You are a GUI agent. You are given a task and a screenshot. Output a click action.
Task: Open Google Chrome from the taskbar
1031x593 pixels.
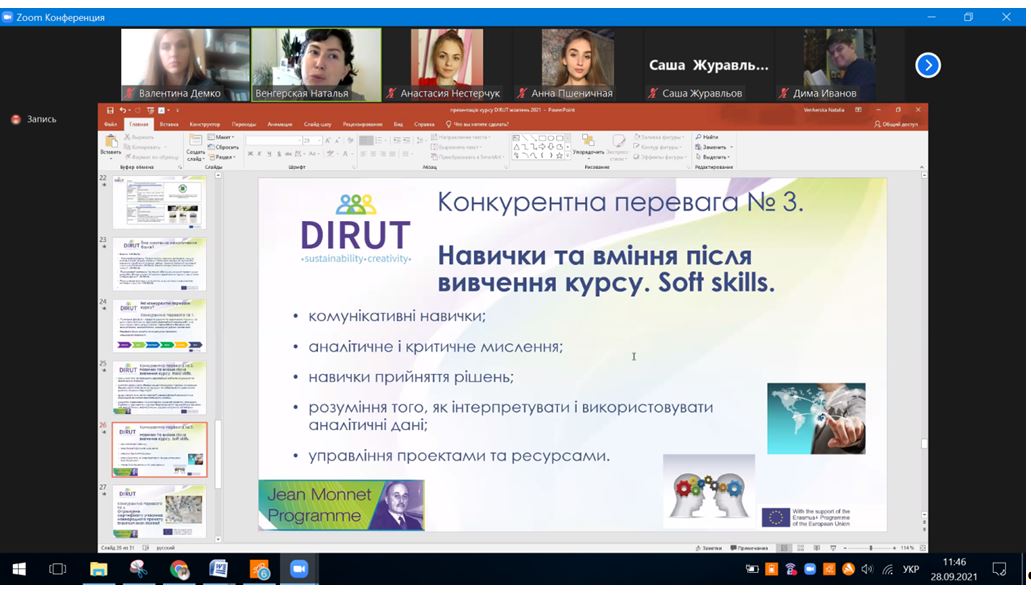179,569
